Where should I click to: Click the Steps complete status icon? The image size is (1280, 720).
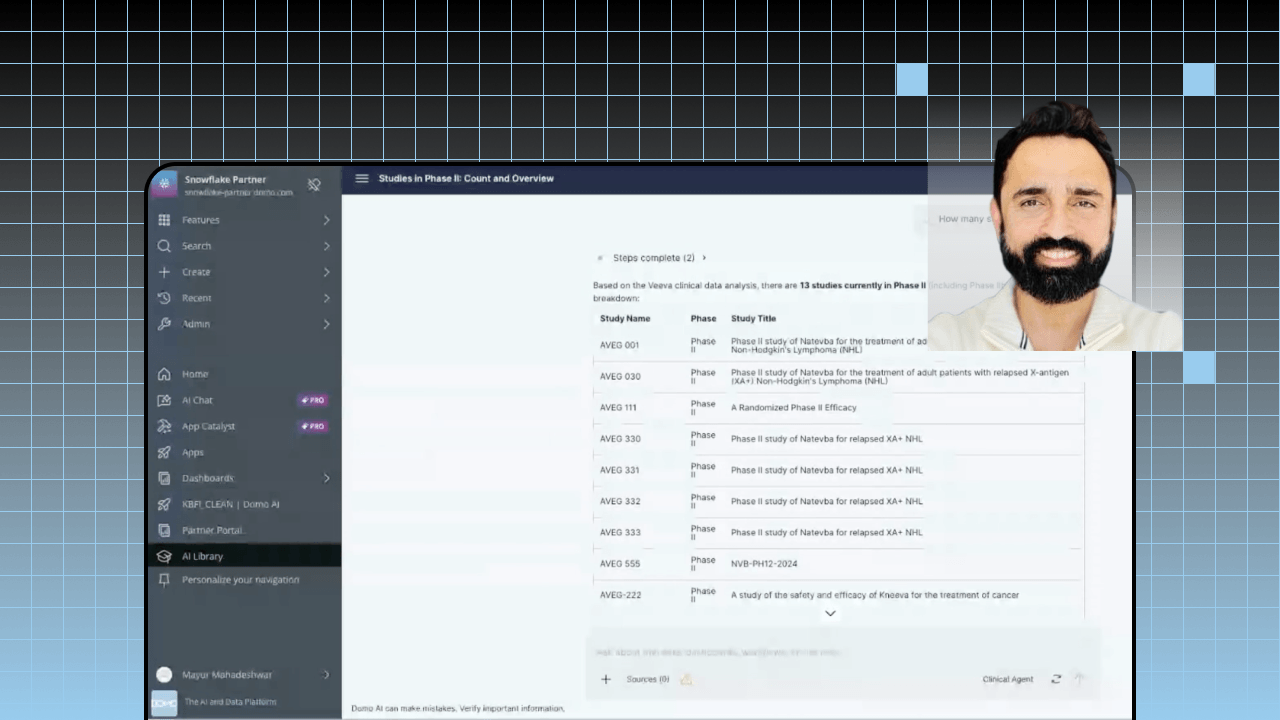(600, 258)
